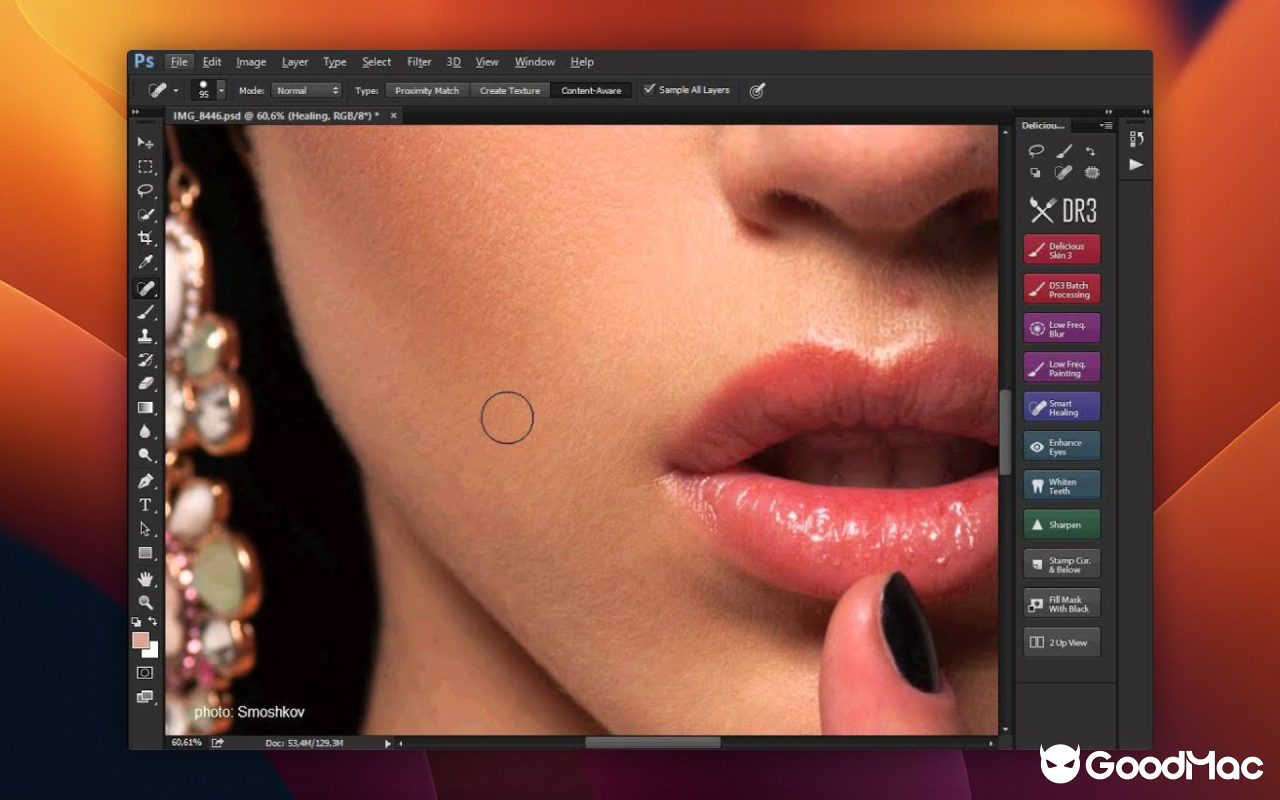Open the Gradient tool
This screenshot has width=1280, height=800.
(x=146, y=408)
